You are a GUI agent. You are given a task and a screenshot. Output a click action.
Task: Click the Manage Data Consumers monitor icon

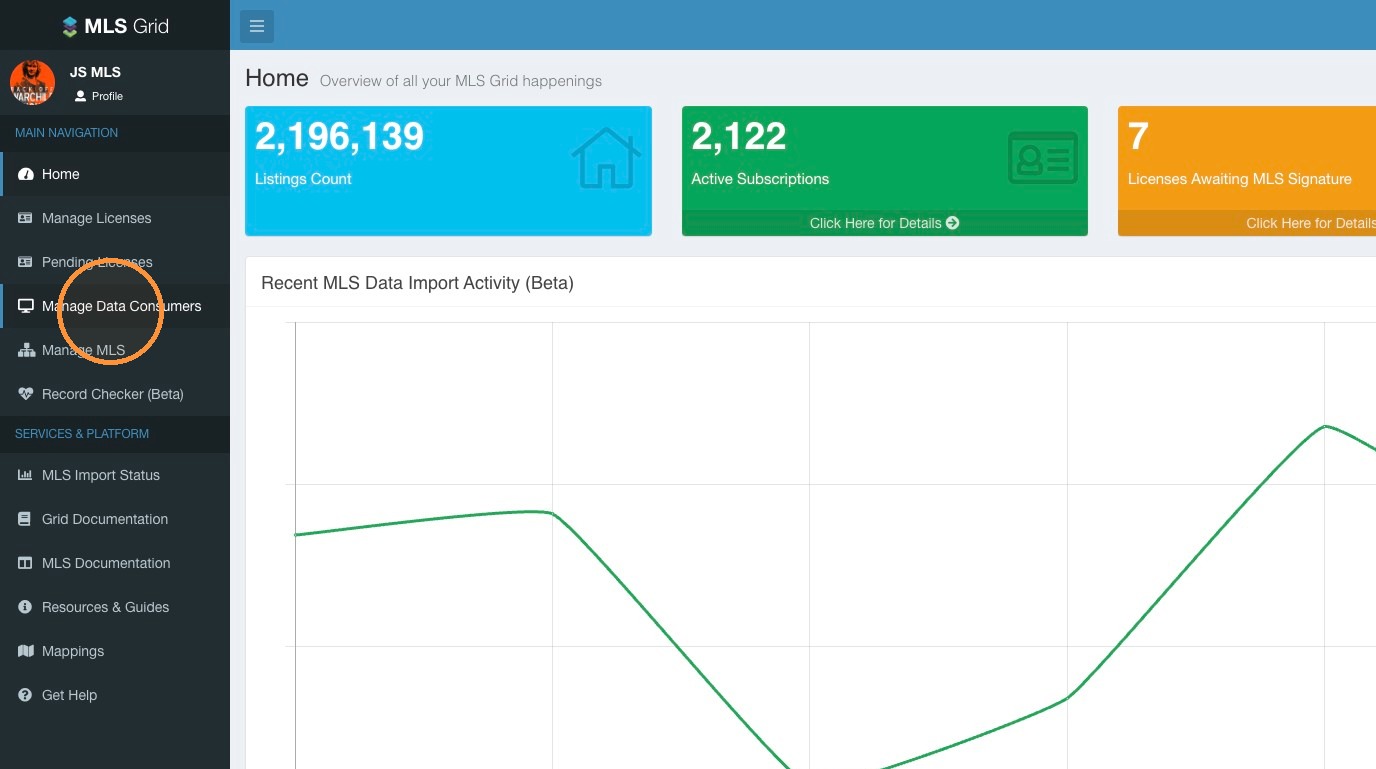26,306
